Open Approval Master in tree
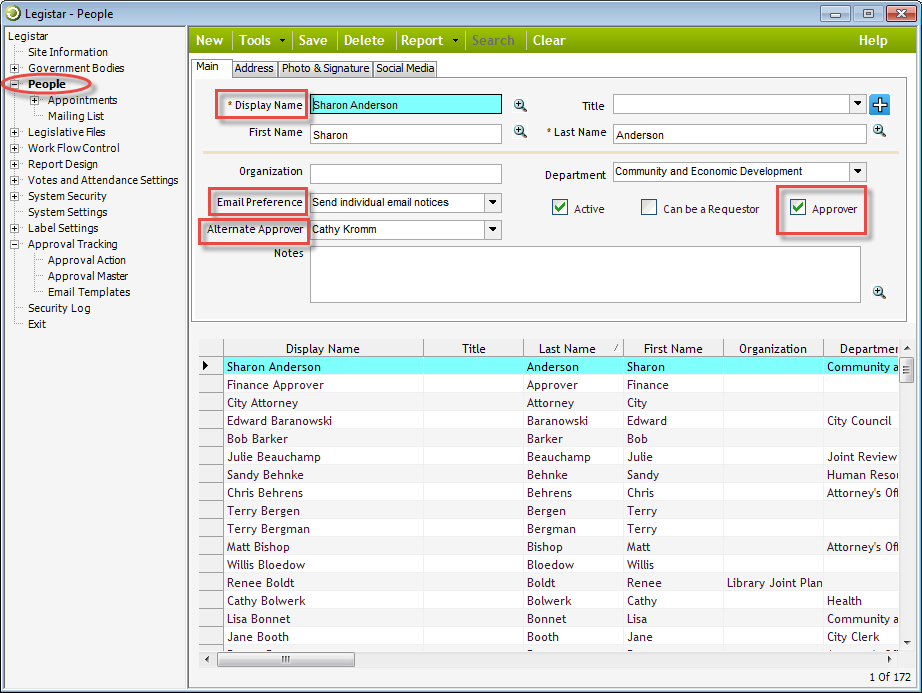The width and height of the screenshot is (922, 693). pyautogui.click(x=88, y=276)
